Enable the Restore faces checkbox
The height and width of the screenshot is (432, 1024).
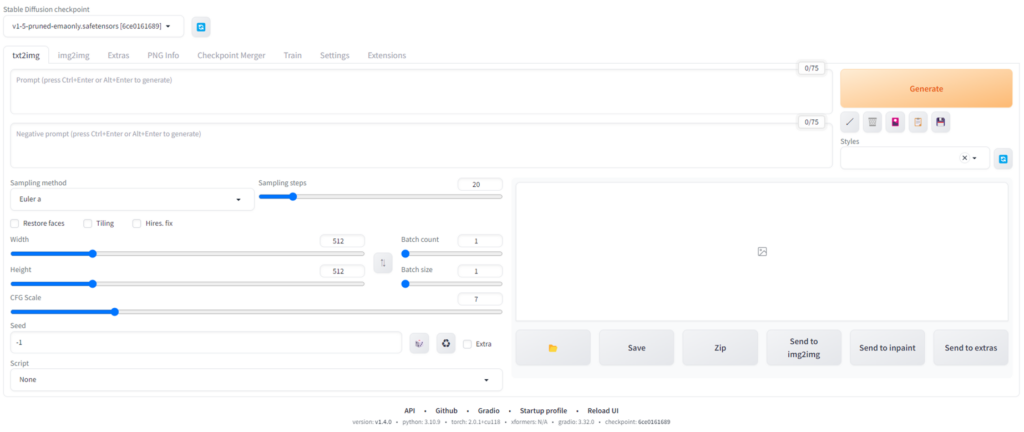coord(15,223)
